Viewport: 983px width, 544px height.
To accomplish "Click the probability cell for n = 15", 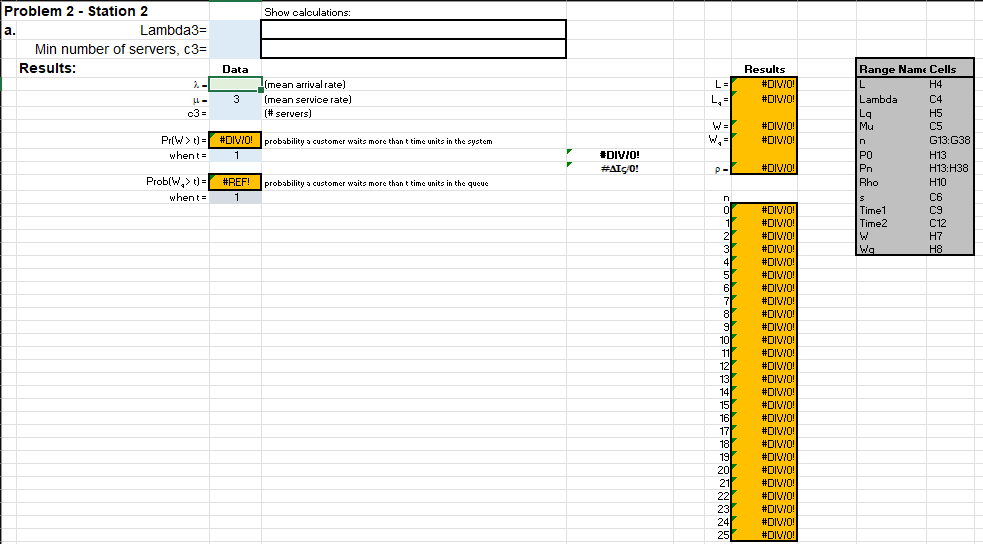I will [x=764, y=405].
